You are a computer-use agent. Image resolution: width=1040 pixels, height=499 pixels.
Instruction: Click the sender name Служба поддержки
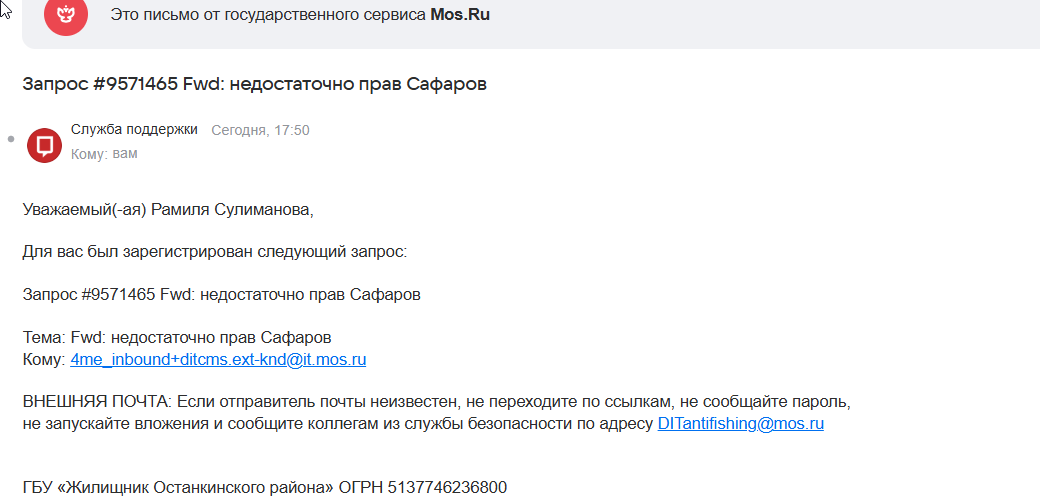(x=134, y=129)
